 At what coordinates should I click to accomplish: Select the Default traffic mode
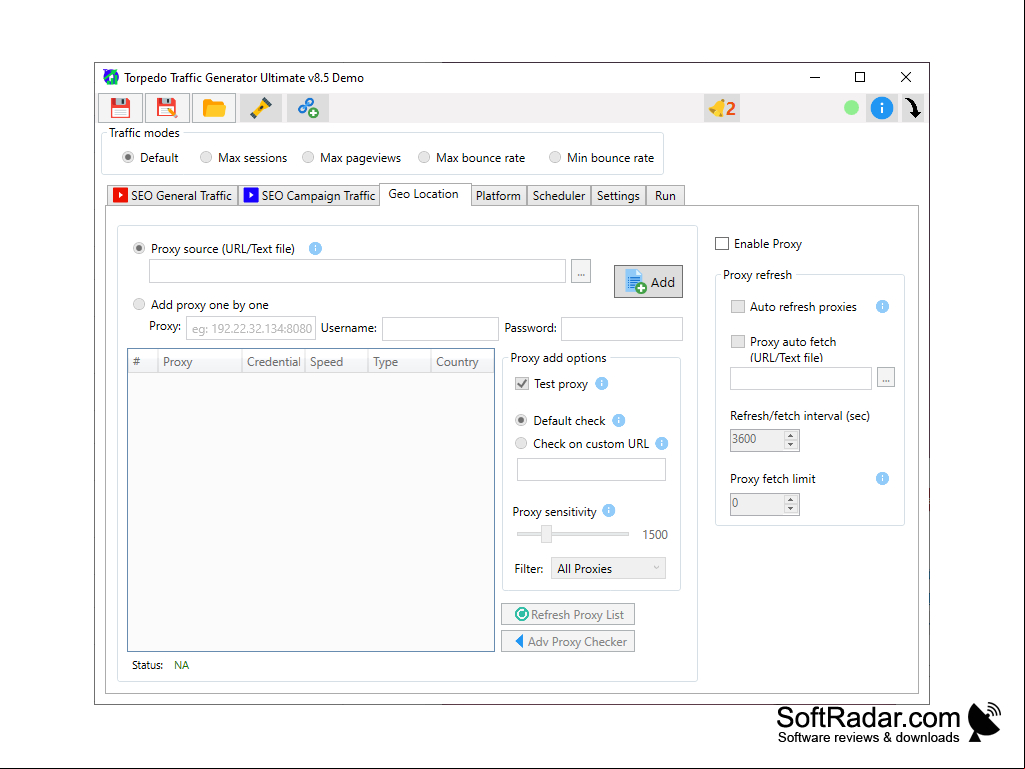(128, 158)
